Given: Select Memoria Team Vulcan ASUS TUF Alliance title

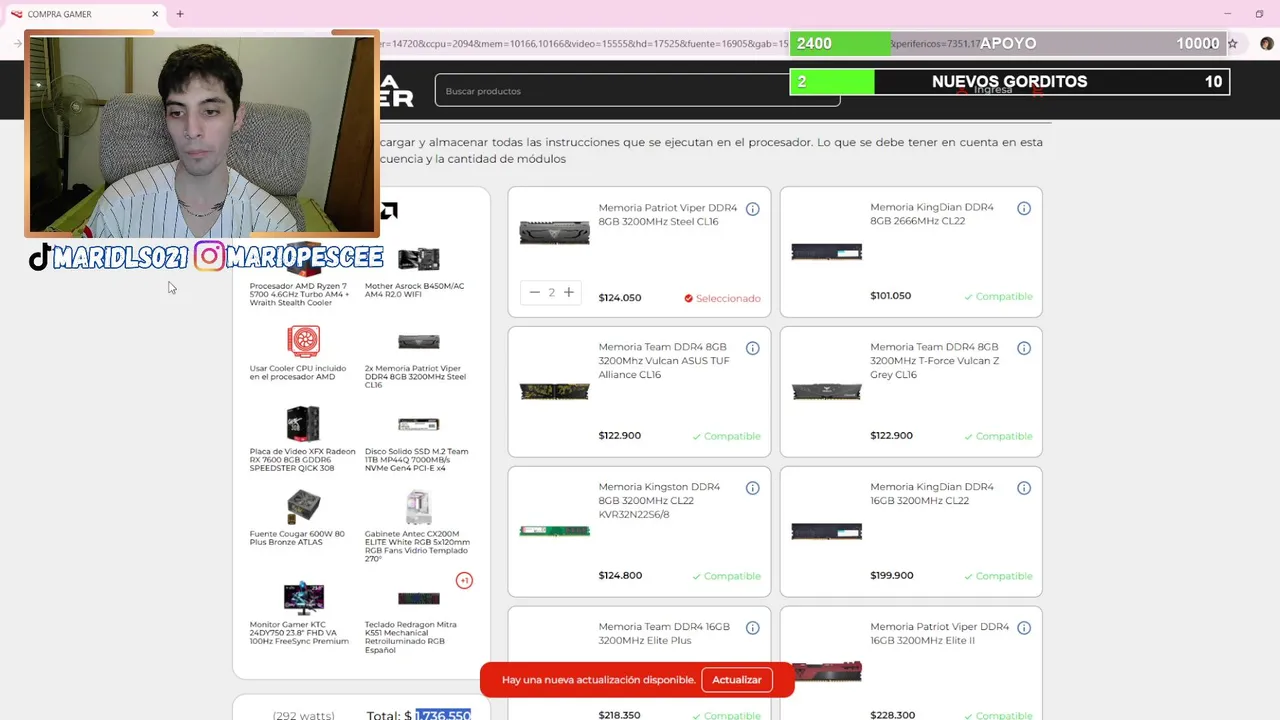Looking at the screenshot, I should click(x=664, y=361).
